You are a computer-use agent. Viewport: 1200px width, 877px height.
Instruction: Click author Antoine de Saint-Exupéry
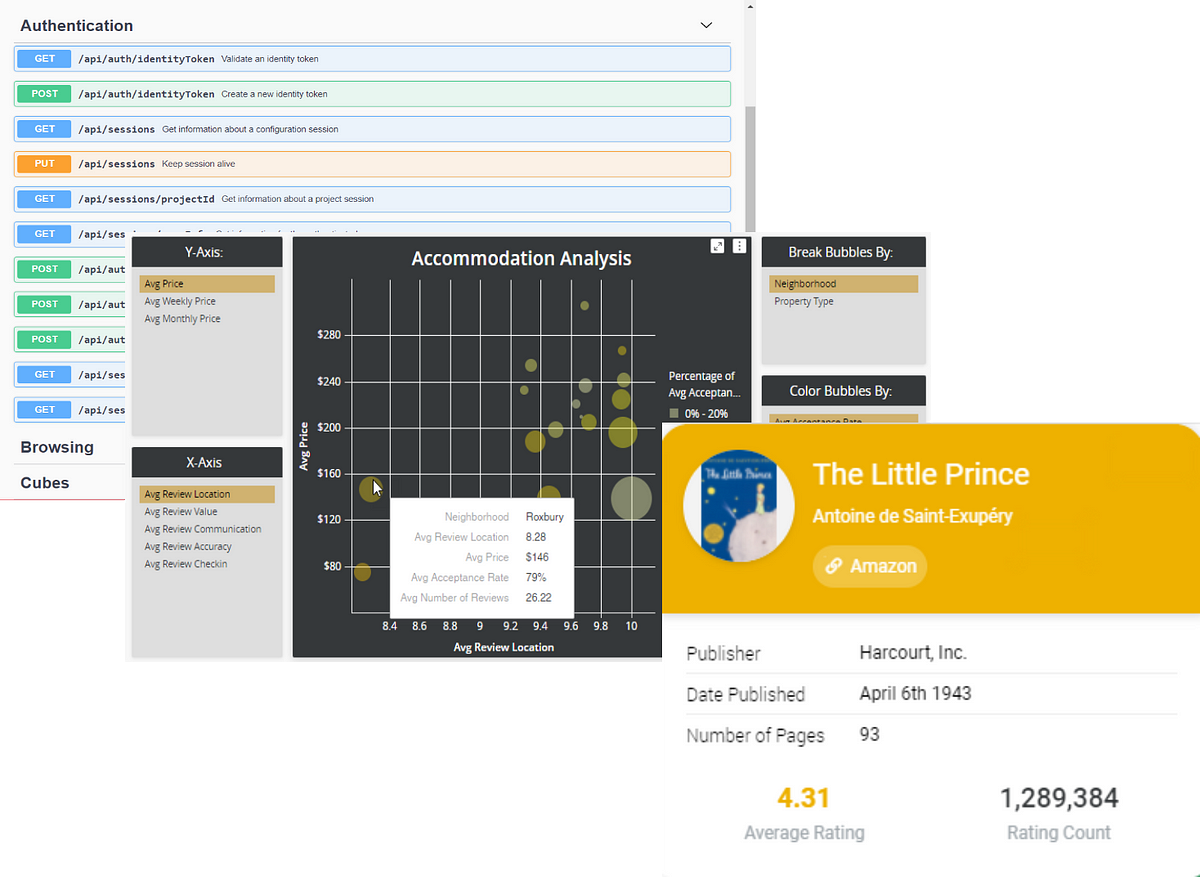click(x=913, y=516)
